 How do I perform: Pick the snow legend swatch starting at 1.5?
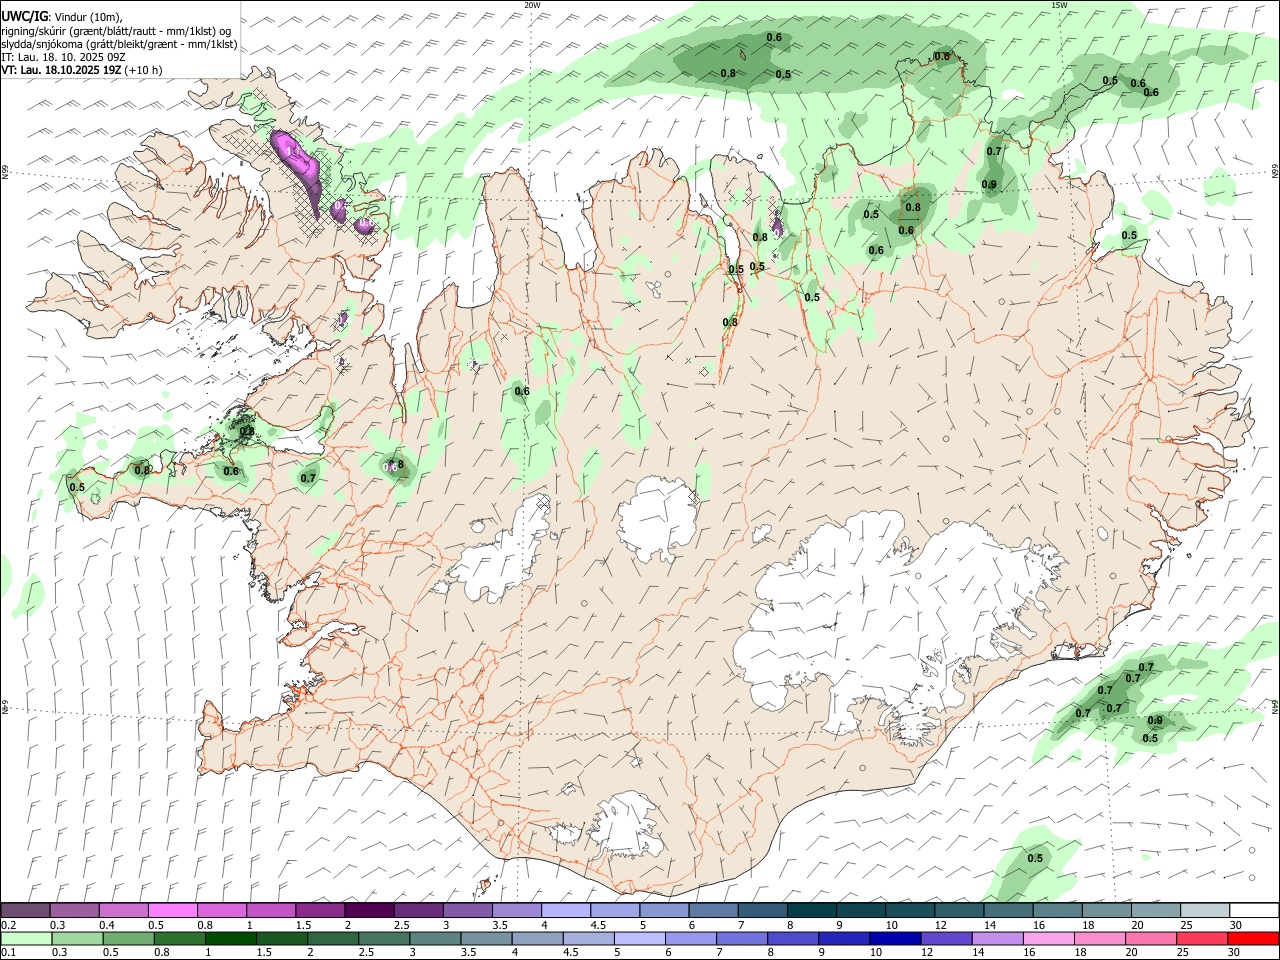(x=320, y=910)
